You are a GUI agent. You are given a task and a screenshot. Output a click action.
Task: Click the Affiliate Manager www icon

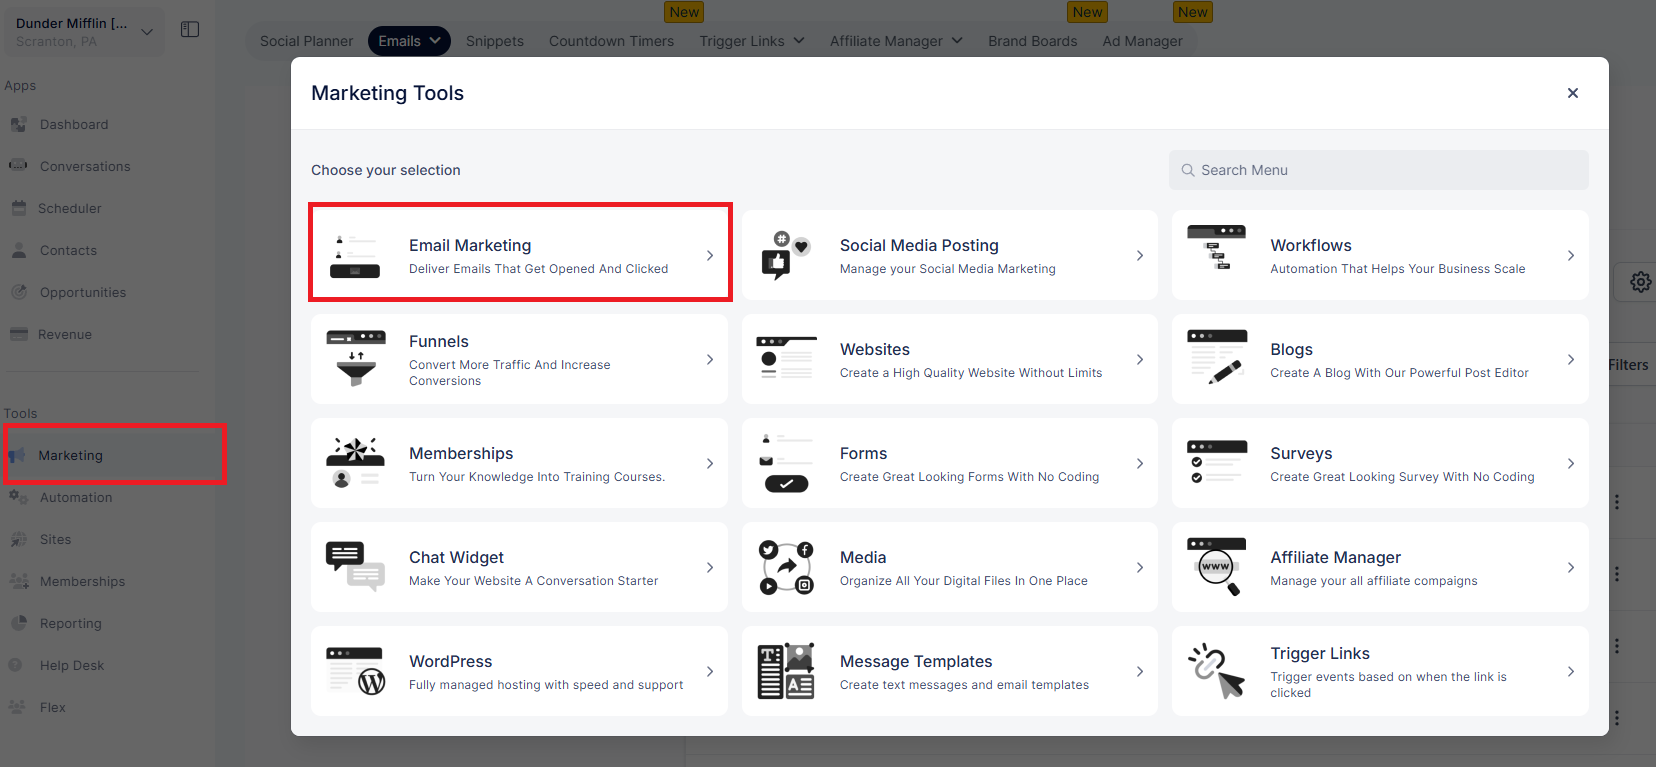pos(1217,567)
